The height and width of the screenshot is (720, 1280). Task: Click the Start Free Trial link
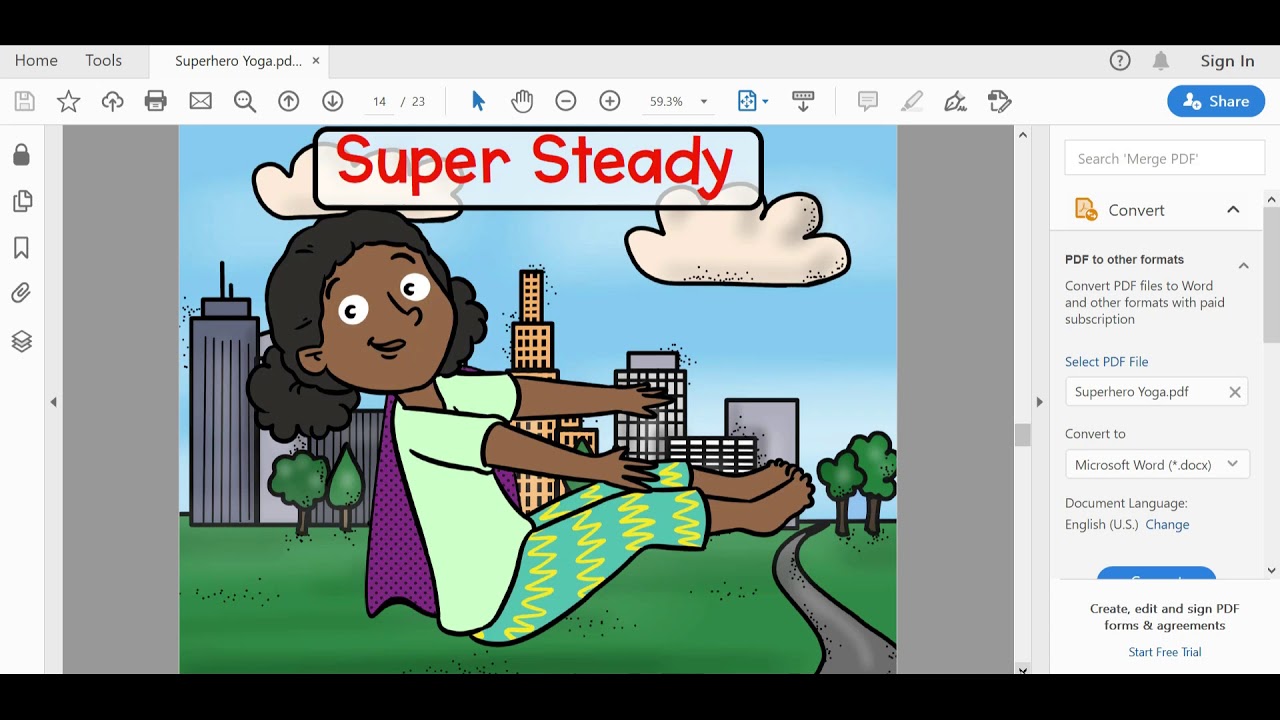(1164, 652)
